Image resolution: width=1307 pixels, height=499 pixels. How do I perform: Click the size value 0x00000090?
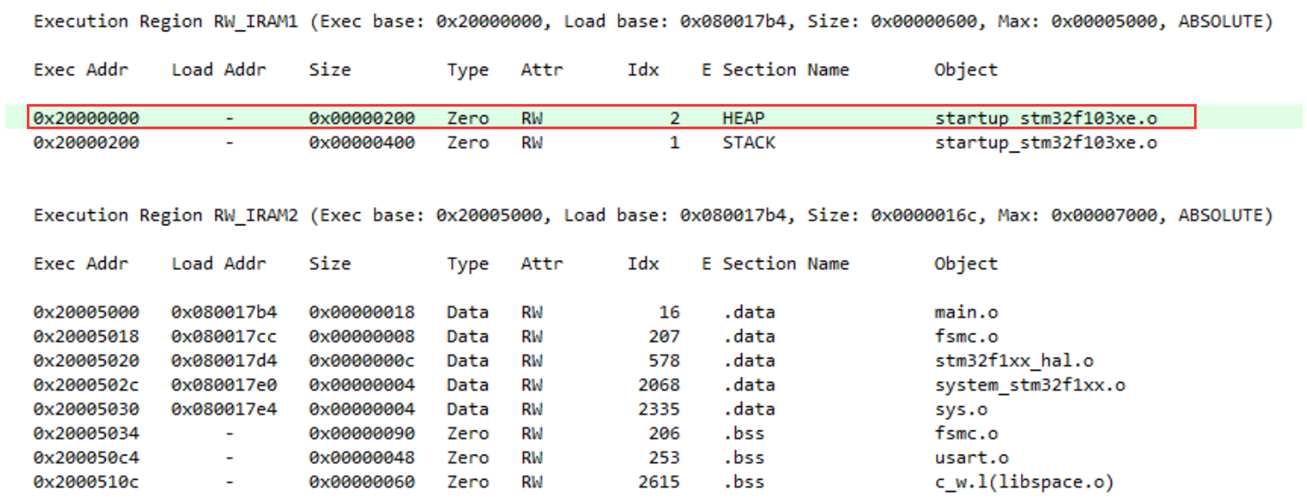[x=361, y=433]
